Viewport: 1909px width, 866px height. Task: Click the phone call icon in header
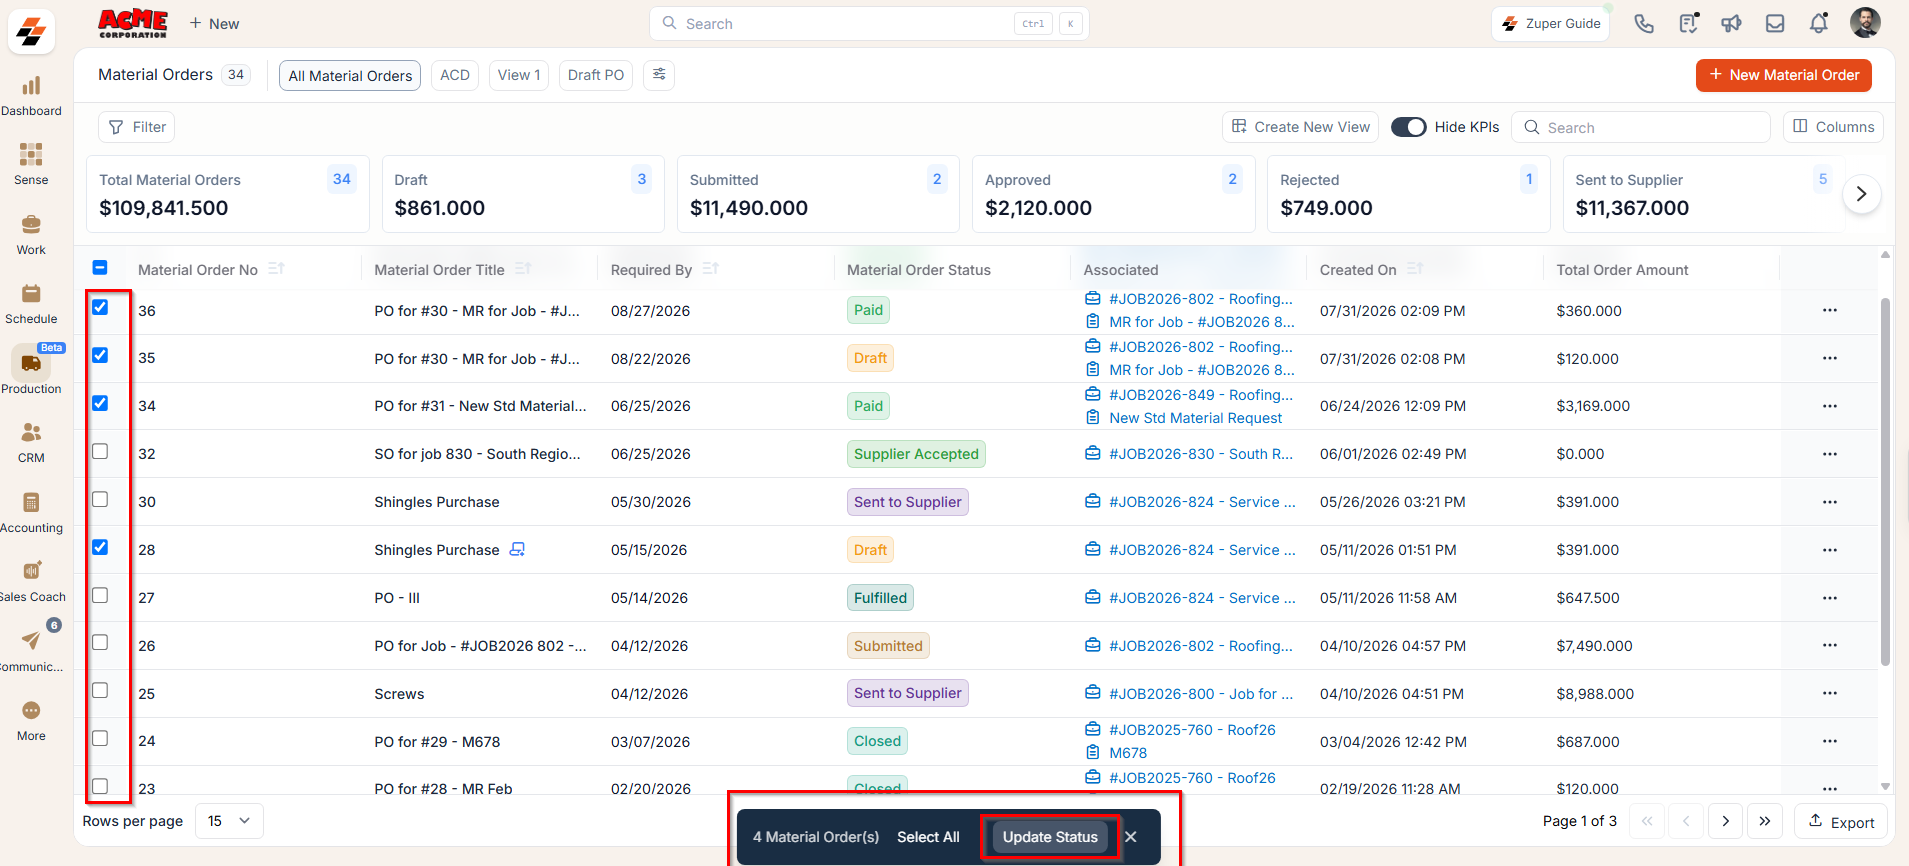tap(1644, 23)
